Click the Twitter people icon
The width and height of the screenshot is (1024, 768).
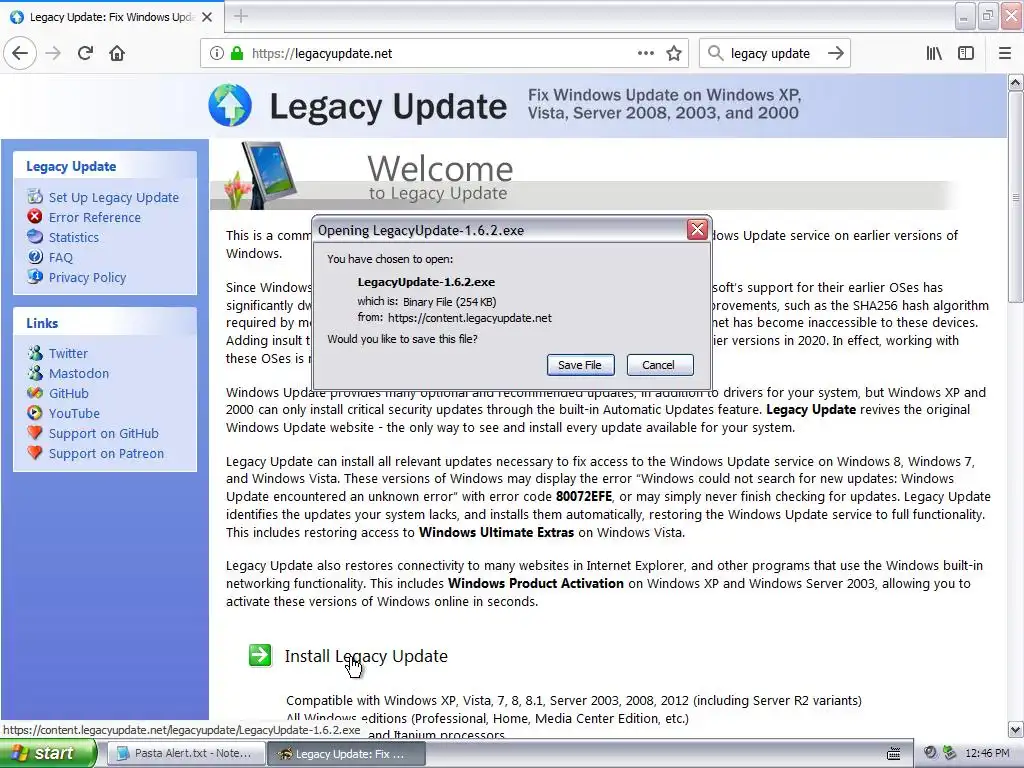(x=35, y=353)
